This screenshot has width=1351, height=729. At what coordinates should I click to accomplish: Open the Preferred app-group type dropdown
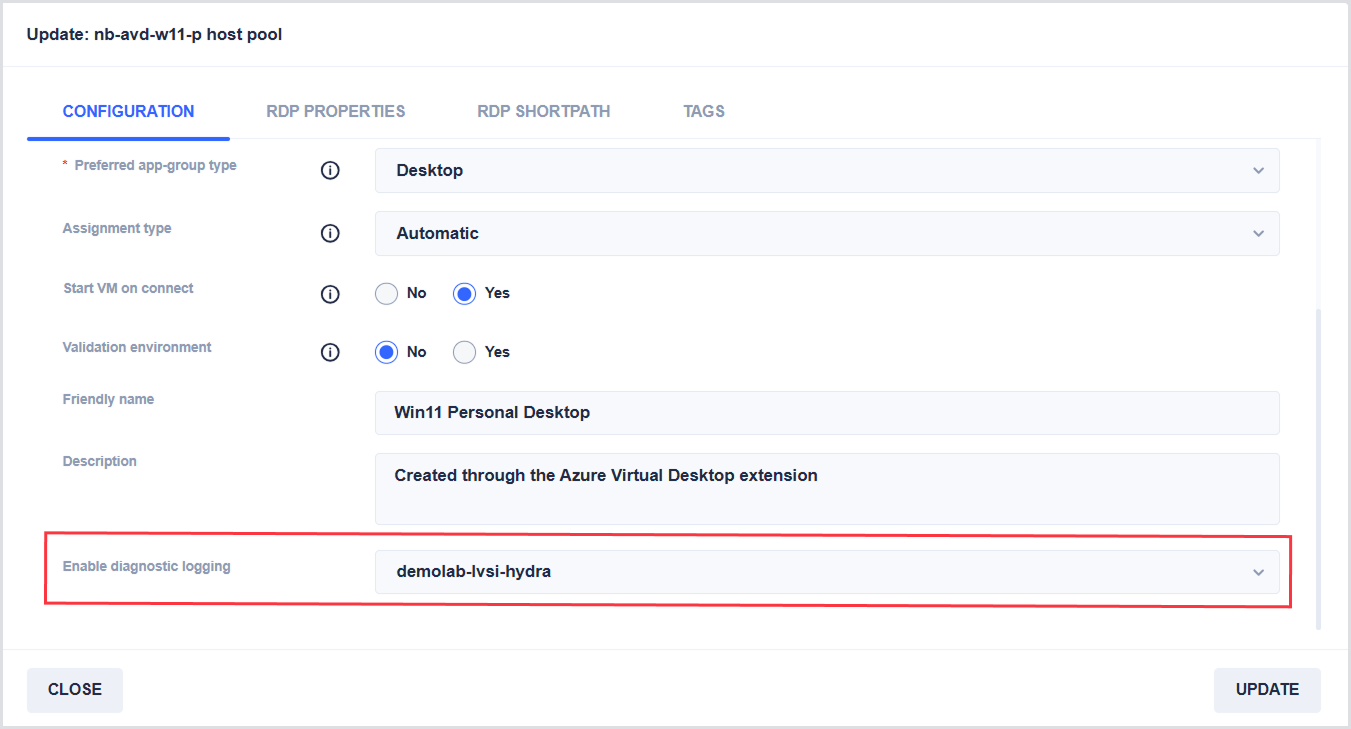pyautogui.click(x=827, y=170)
